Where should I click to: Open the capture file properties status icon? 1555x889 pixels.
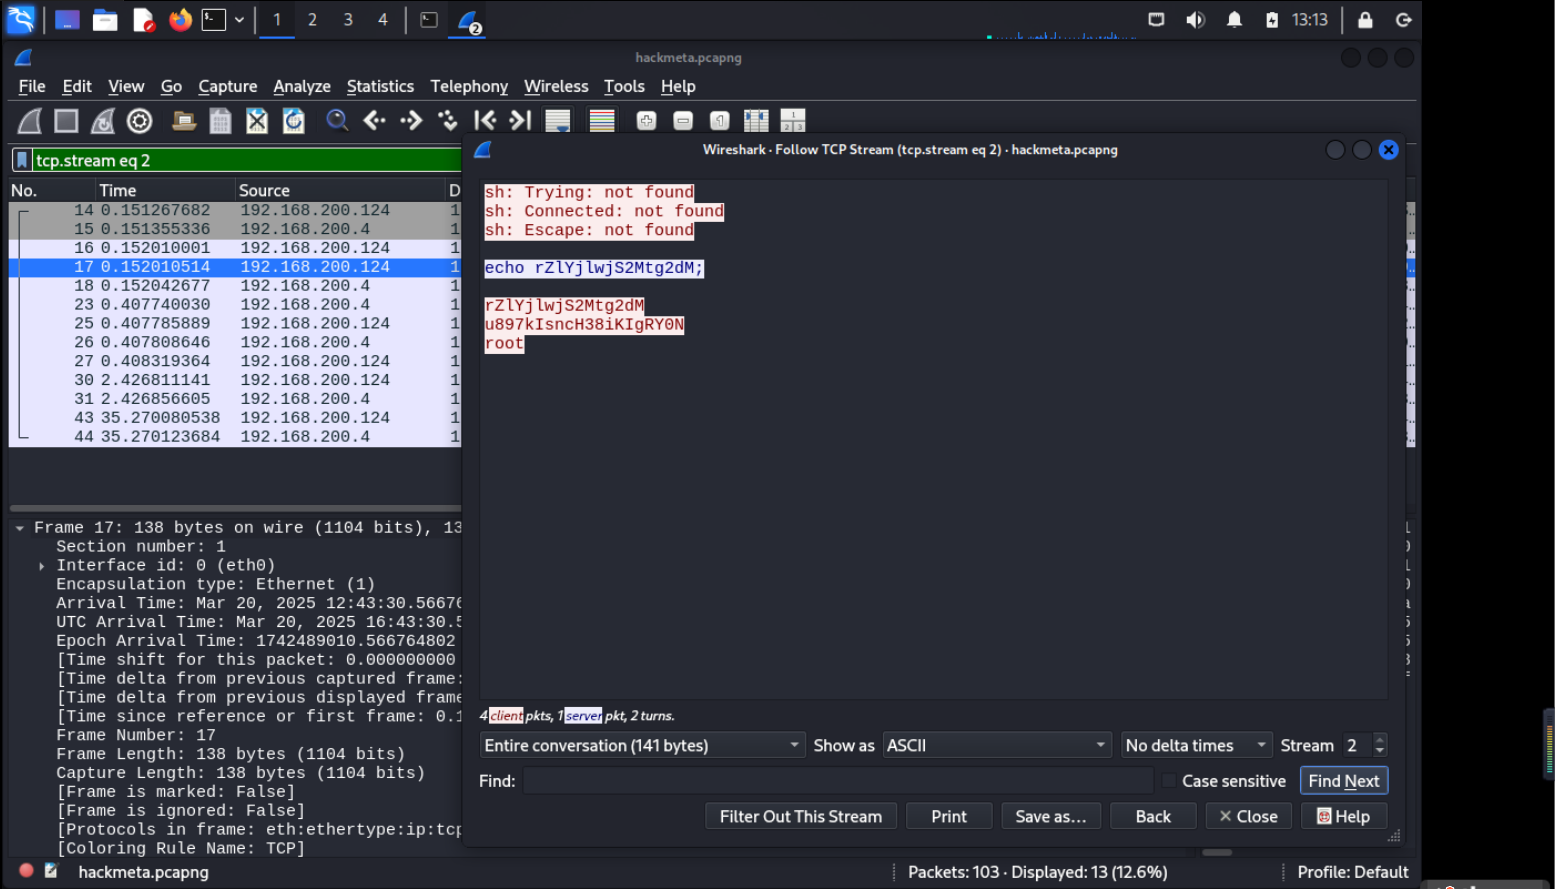(51, 871)
